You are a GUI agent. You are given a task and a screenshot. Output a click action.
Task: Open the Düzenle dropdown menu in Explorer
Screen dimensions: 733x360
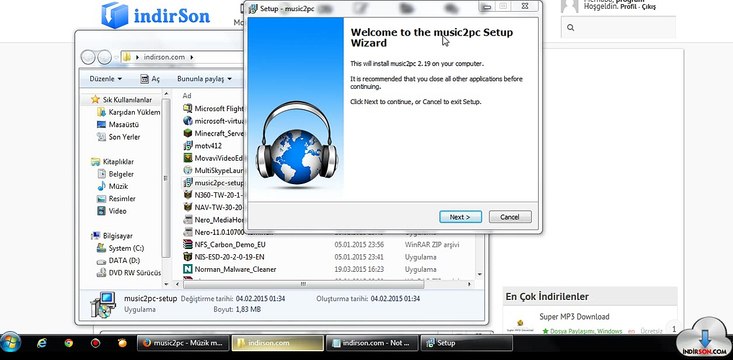106,79
